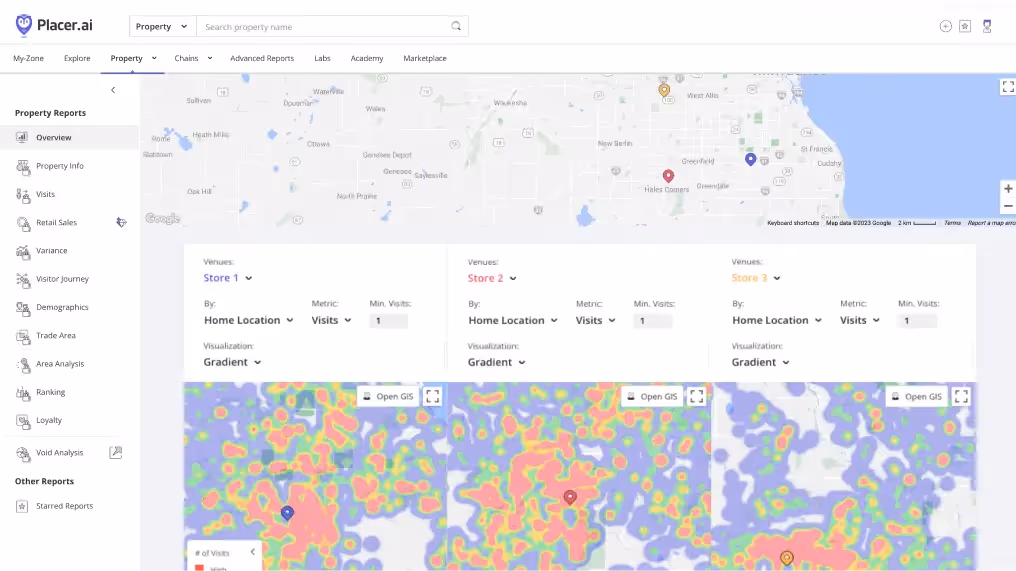Click the Visits sidebar icon
Screen dimensions: 1016x571
click(23, 194)
